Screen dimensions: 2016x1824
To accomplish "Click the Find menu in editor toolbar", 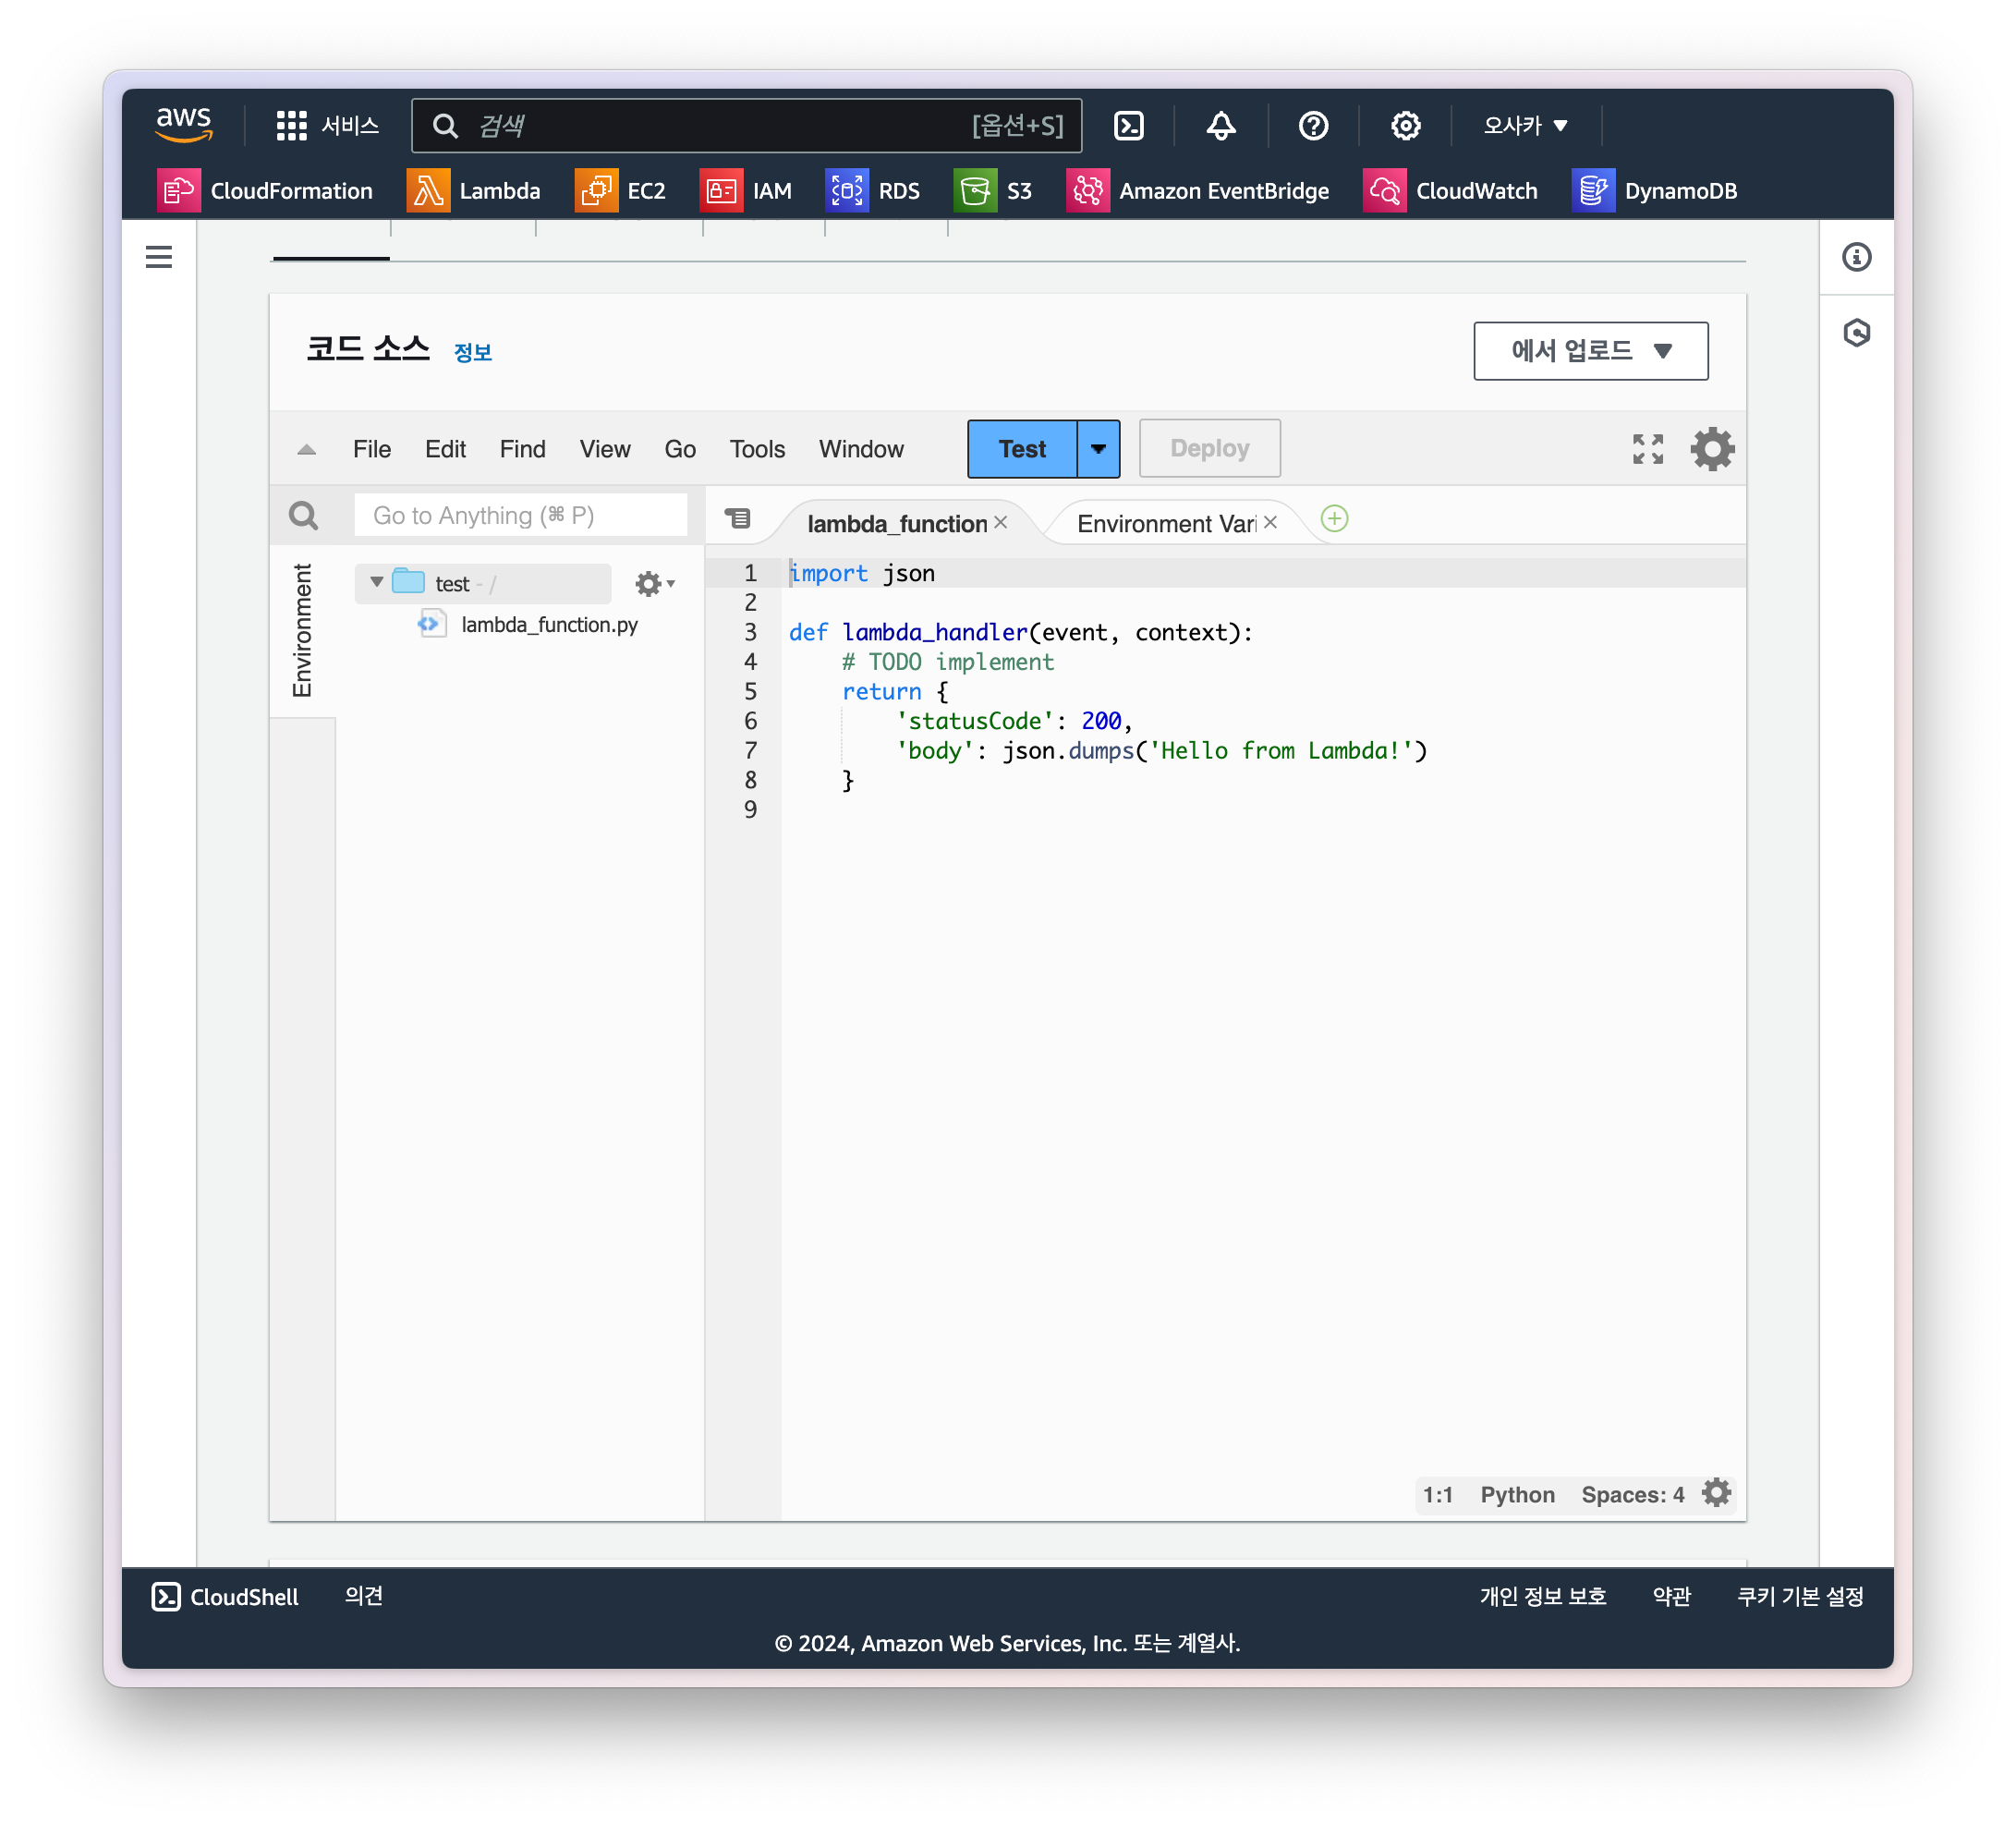I will pyautogui.click(x=522, y=449).
